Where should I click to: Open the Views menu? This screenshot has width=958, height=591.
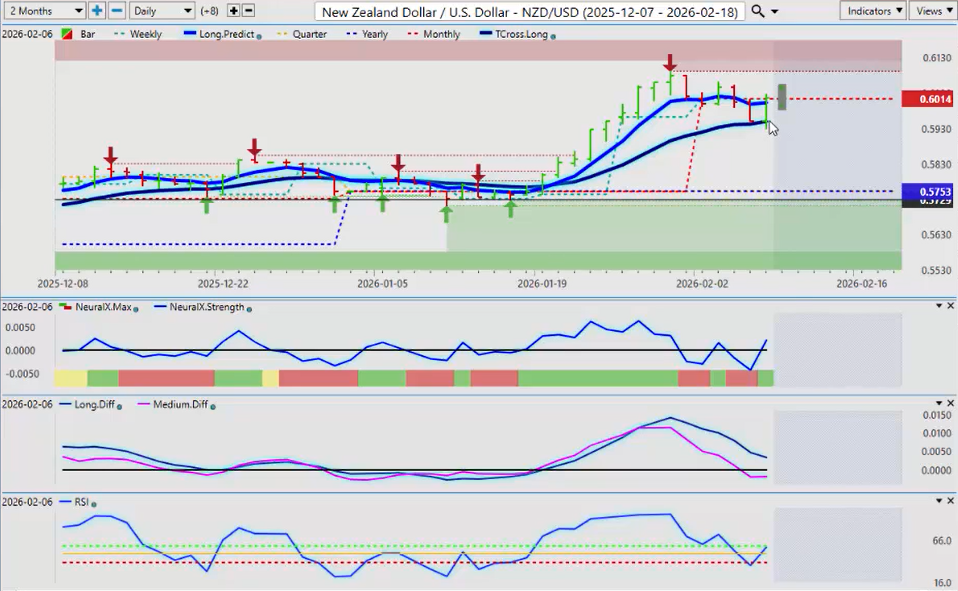tap(933, 11)
